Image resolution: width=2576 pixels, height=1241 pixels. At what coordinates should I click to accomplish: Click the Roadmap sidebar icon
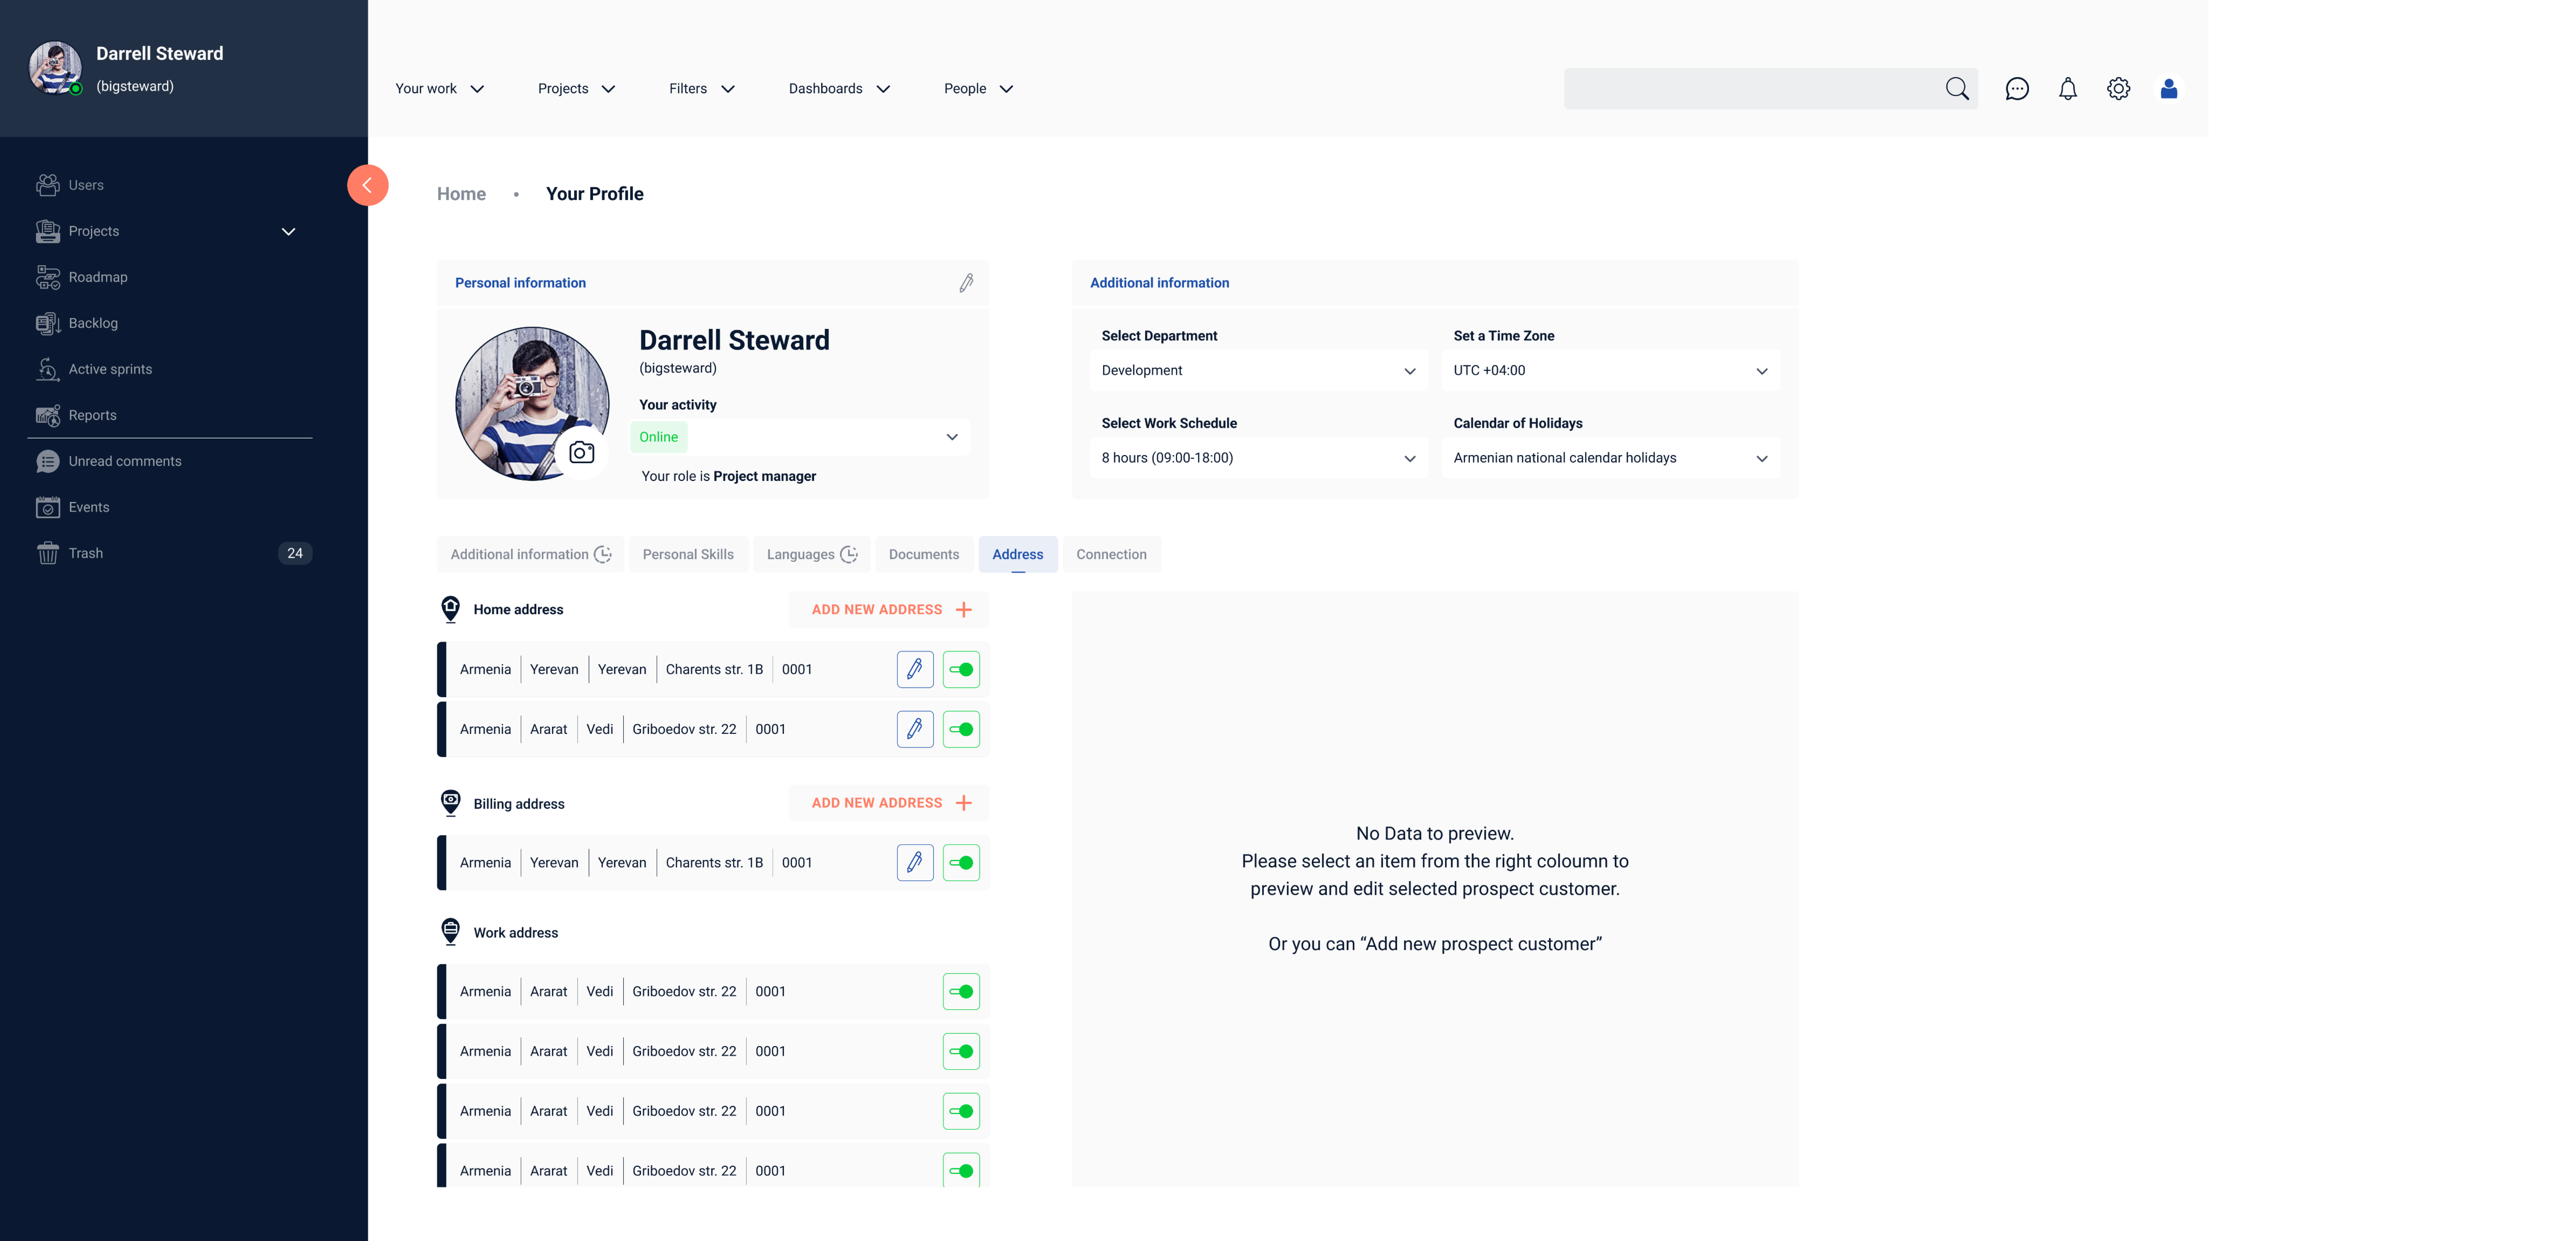point(48,277)
